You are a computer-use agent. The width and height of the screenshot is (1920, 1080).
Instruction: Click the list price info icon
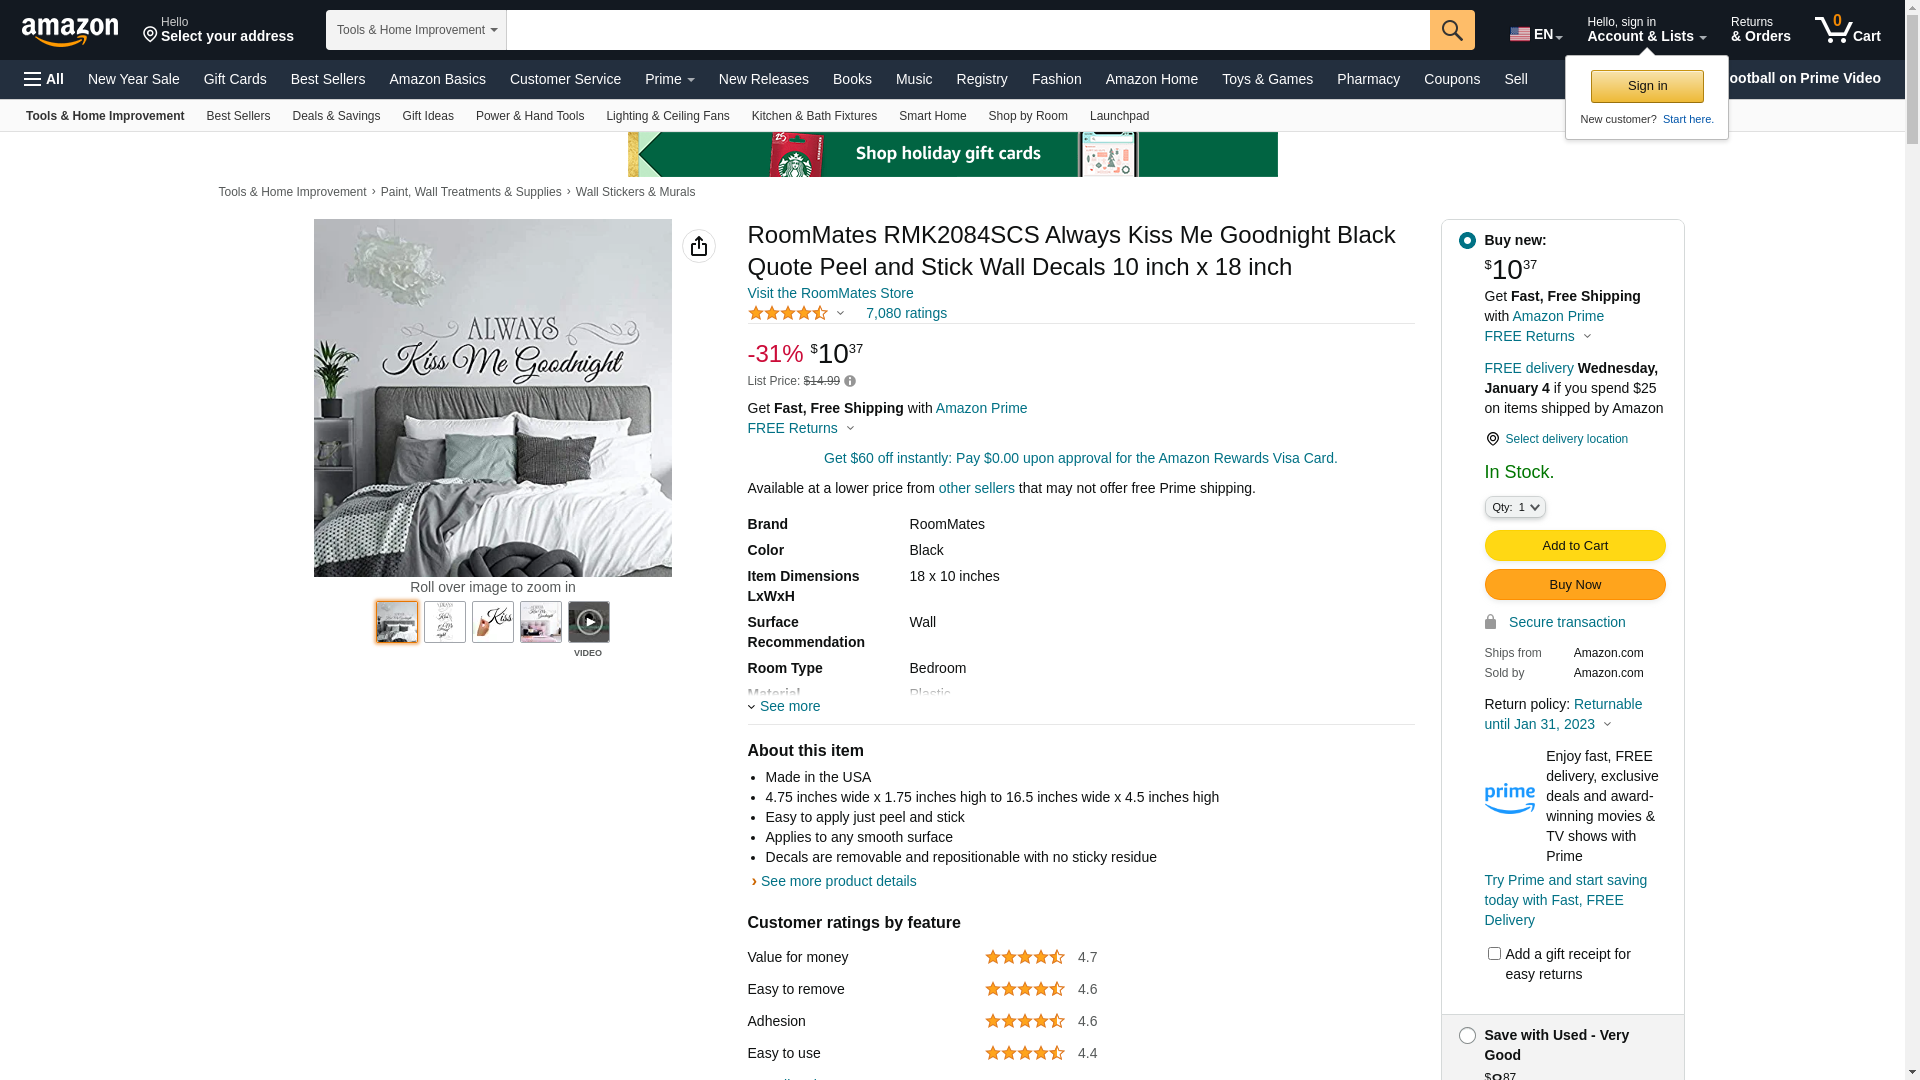(850, 381)
